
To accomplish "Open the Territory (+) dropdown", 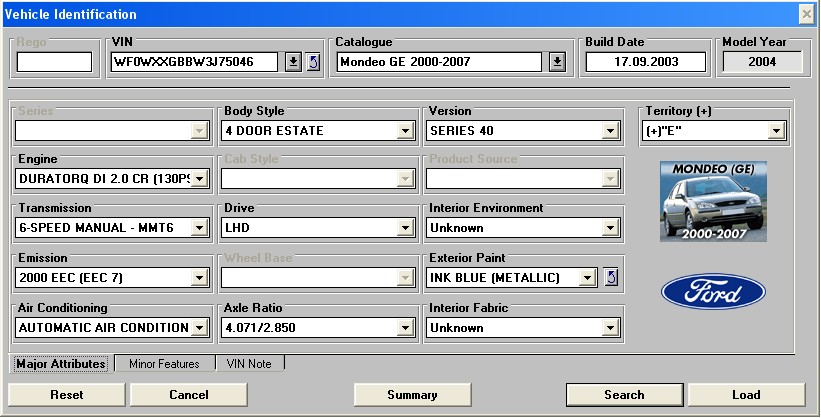I will coord(776,131).
